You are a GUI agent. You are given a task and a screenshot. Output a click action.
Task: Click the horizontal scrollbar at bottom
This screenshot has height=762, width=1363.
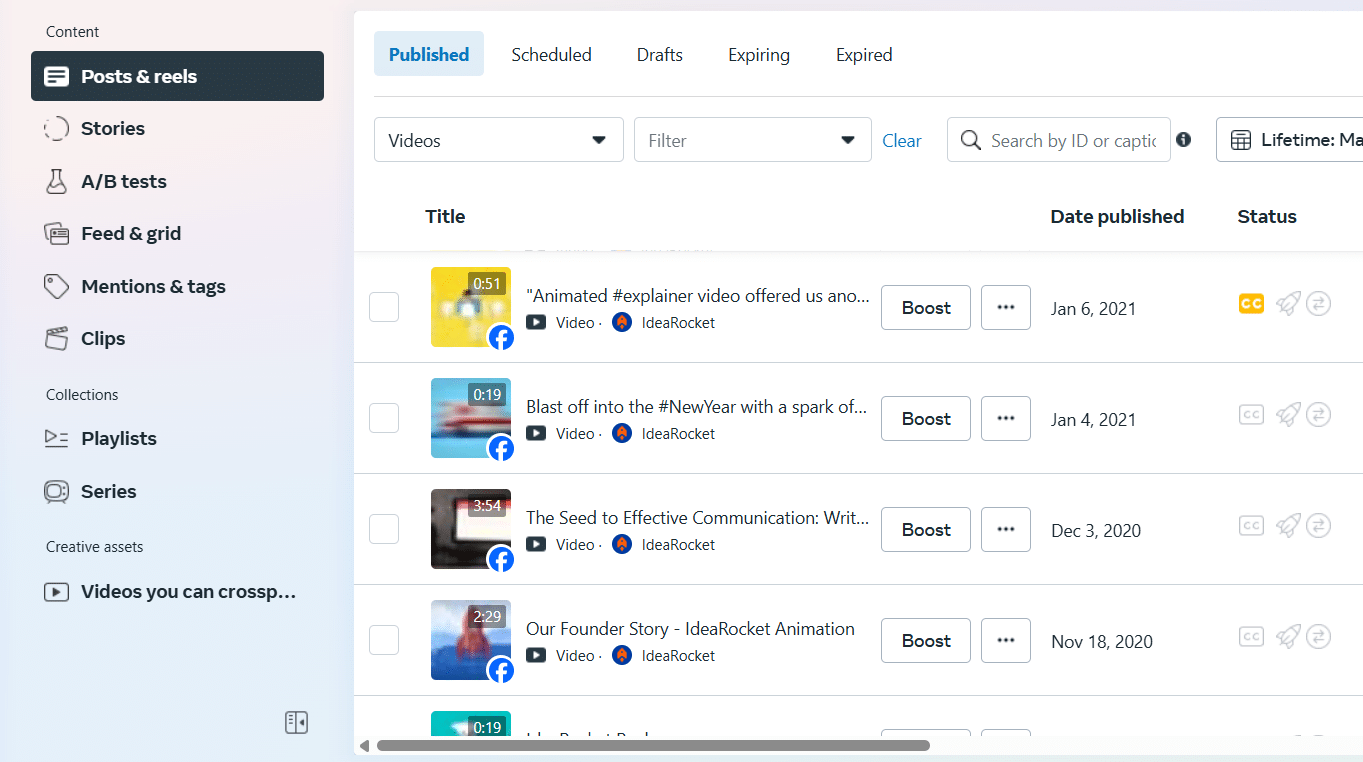click(652, 745)
